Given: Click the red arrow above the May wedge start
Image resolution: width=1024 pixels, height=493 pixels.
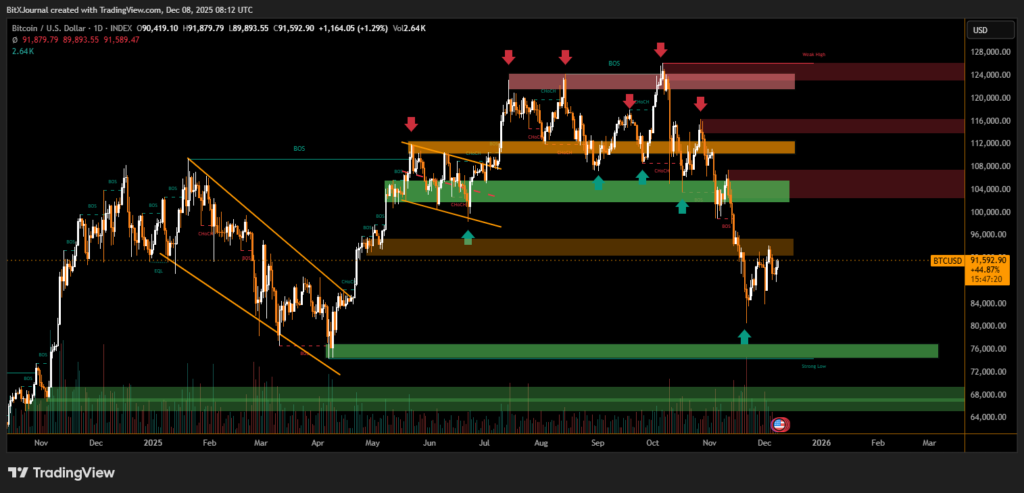Looking at the screenshot, I should [x=411, y=124].
